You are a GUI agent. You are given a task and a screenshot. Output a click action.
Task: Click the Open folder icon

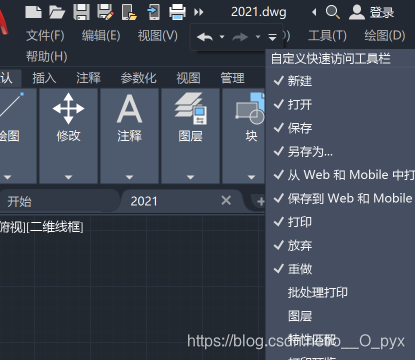(57, 12)
